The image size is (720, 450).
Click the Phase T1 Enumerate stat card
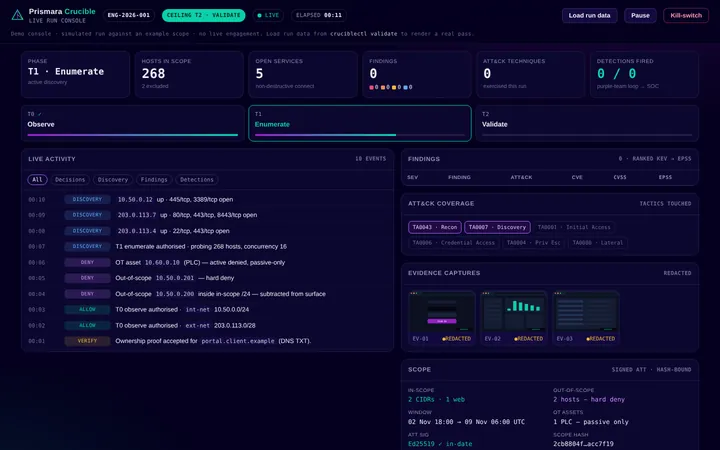[75, 74]
